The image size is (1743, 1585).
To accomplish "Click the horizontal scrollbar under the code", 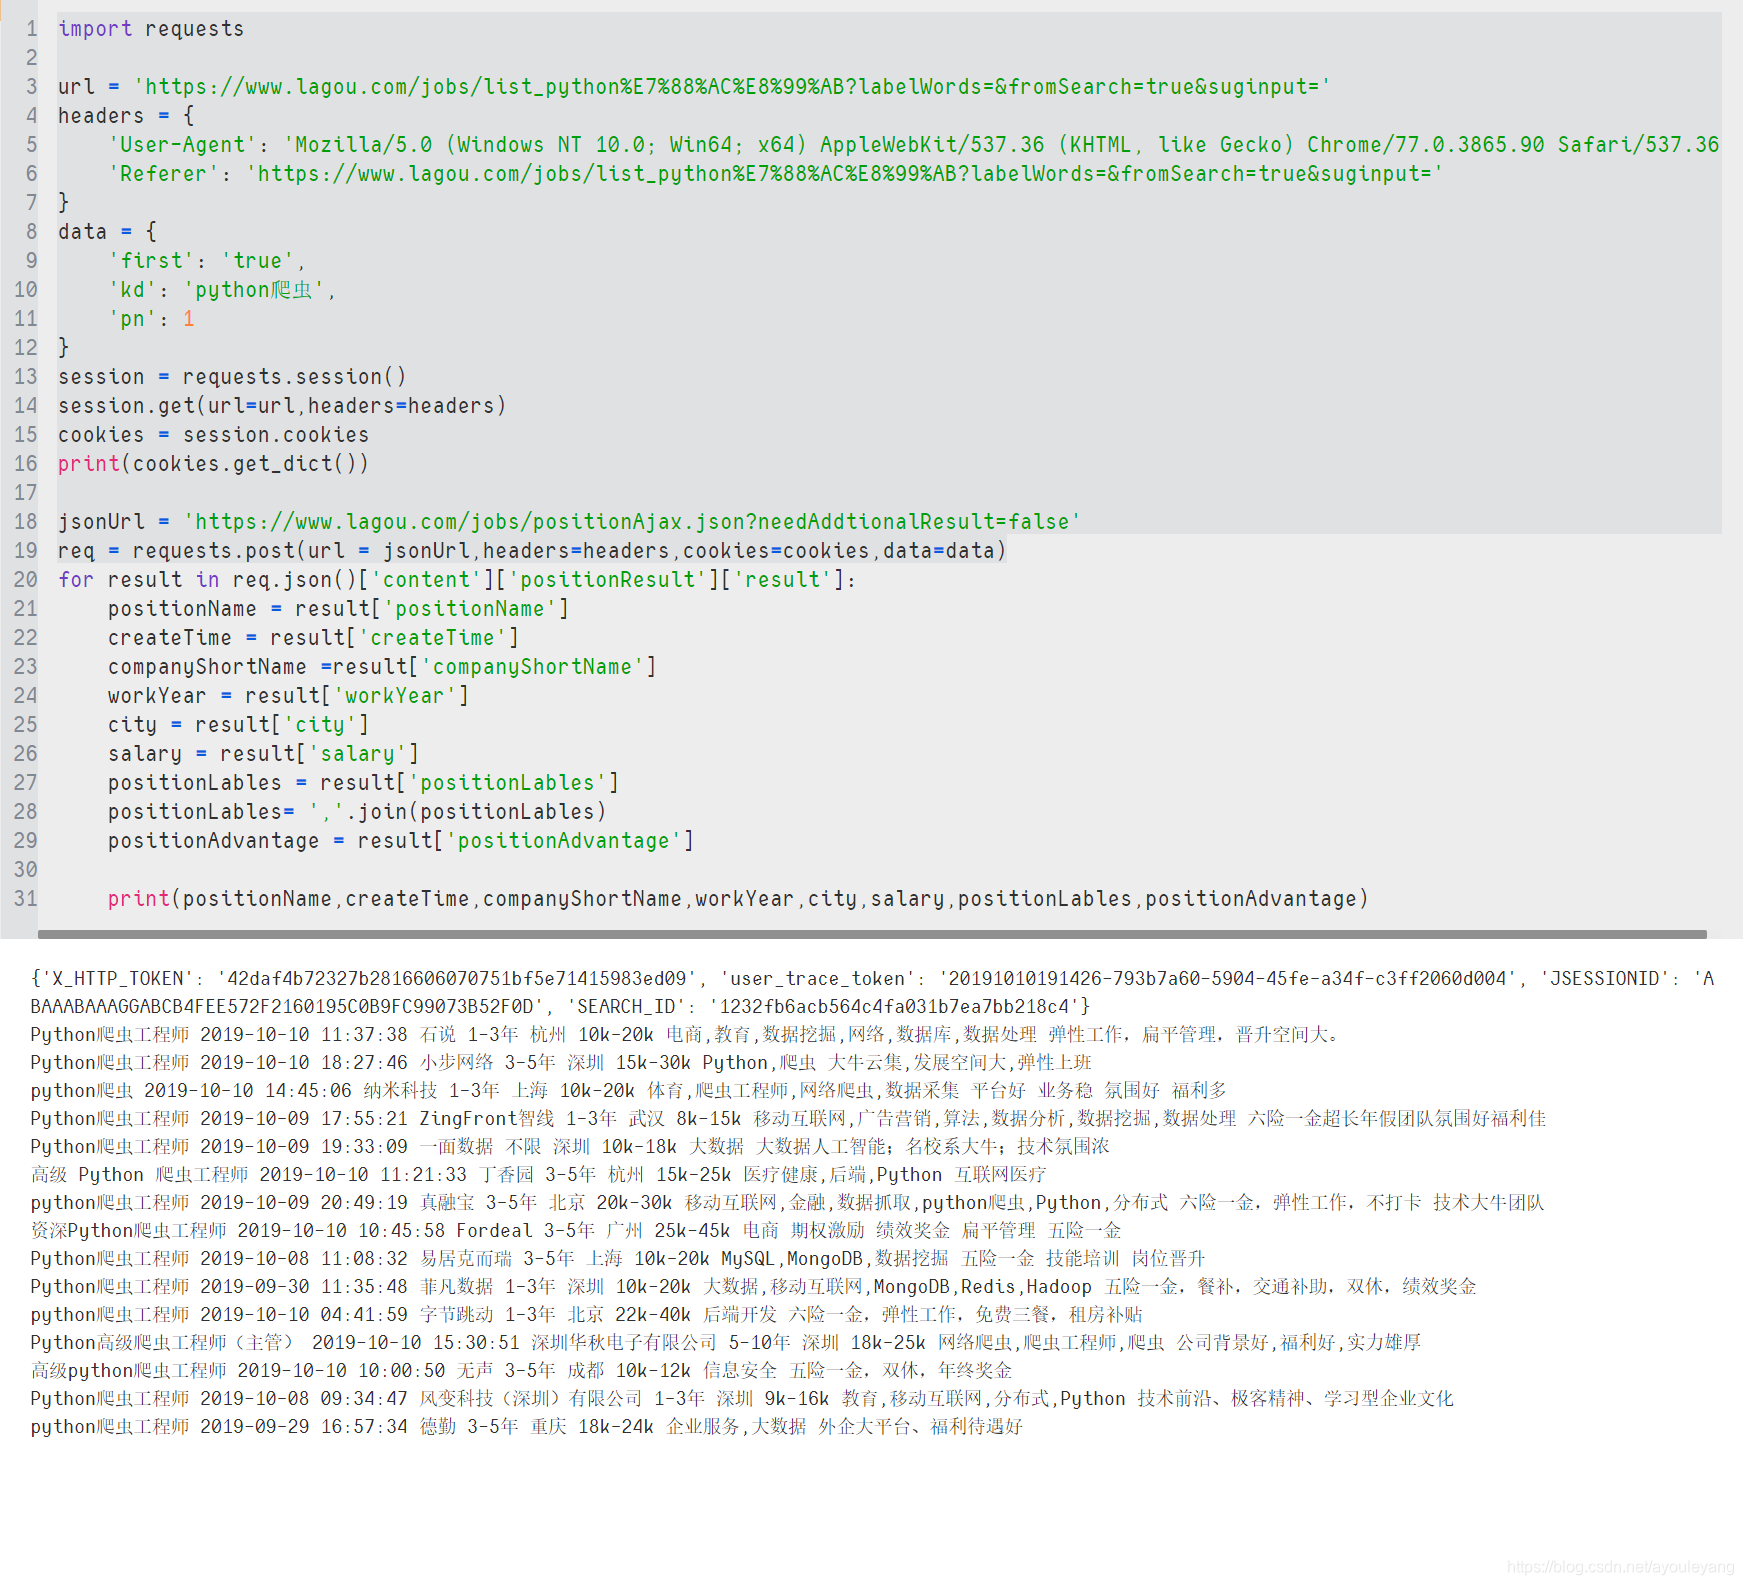I will click(872, 934).
